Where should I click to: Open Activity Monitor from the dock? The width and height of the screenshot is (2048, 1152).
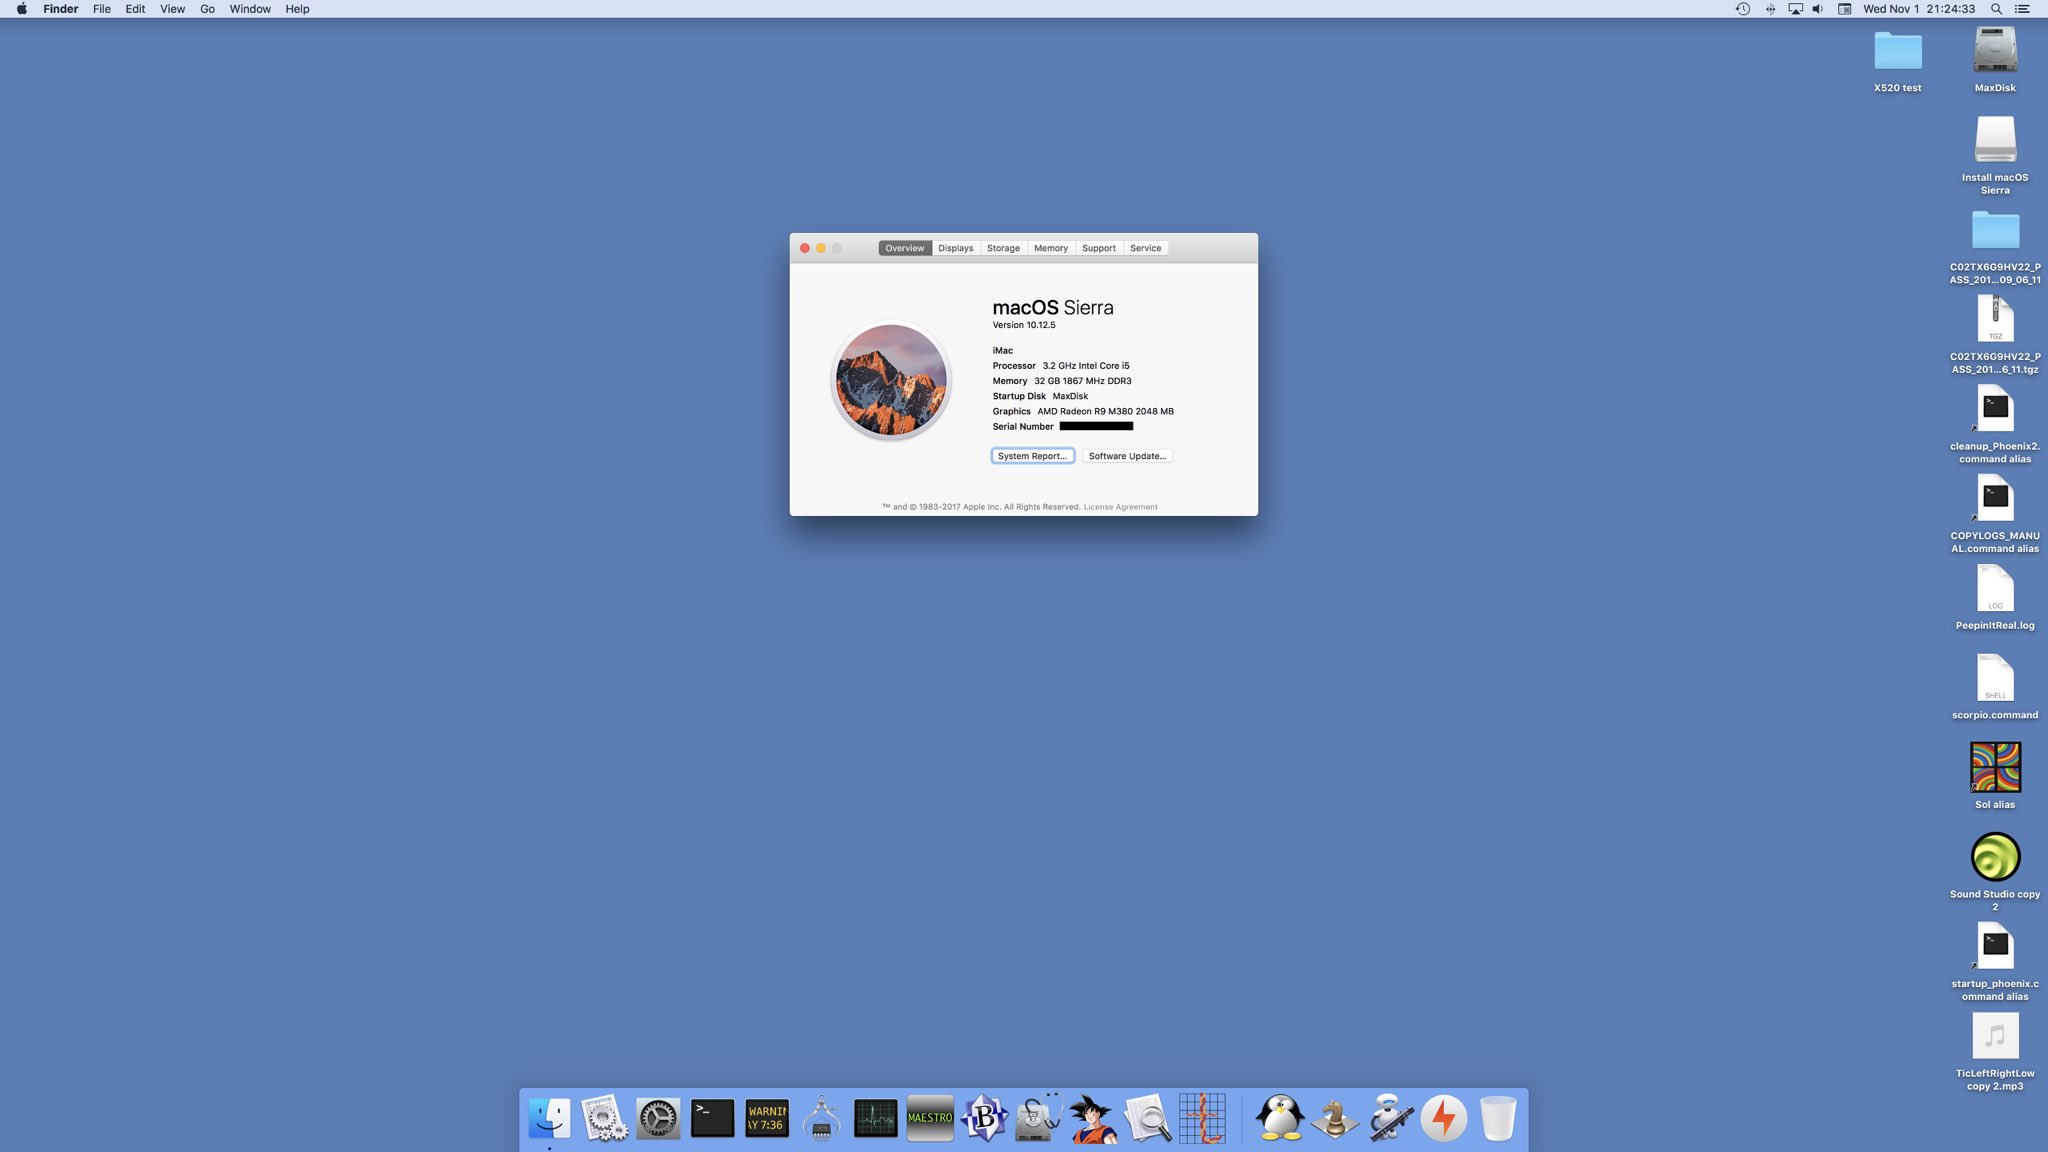[x=876, y=1117]
